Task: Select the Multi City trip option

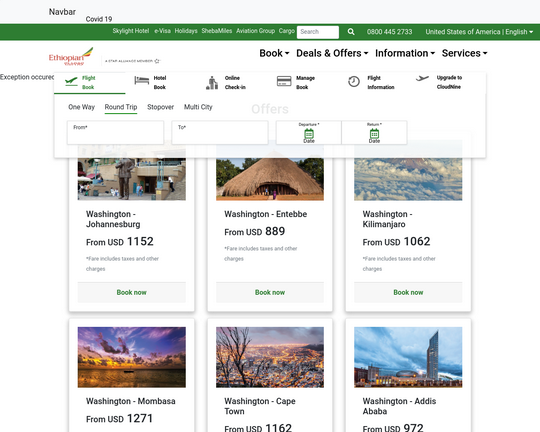Action: [198, 107]
